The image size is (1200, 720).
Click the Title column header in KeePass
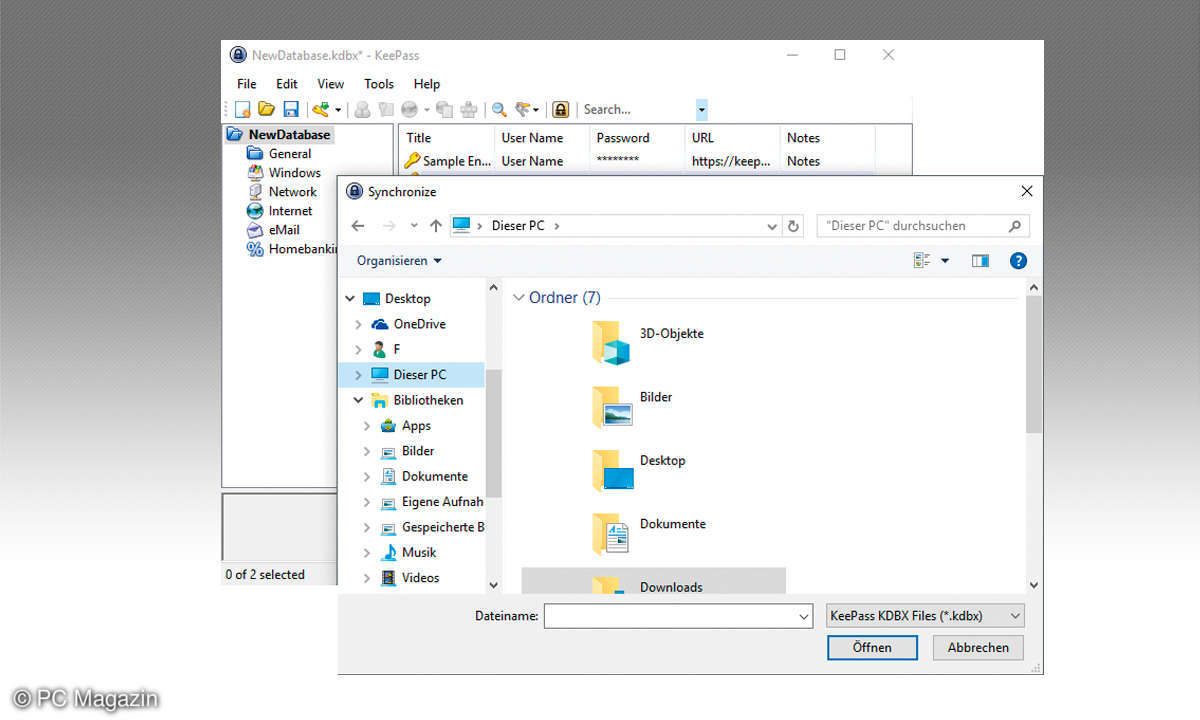[446, 138]
